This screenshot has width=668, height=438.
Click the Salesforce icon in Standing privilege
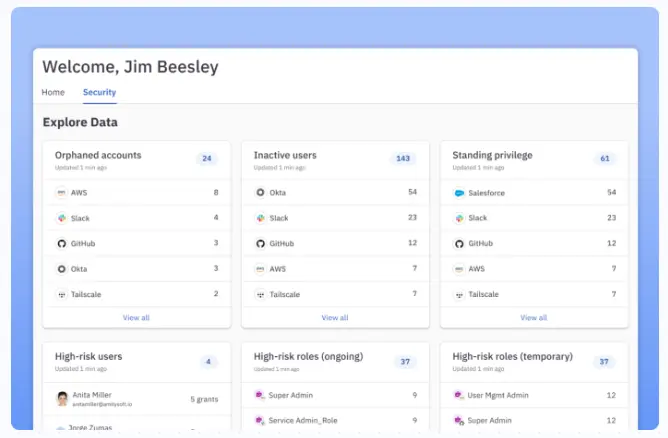tap(459, 192)
